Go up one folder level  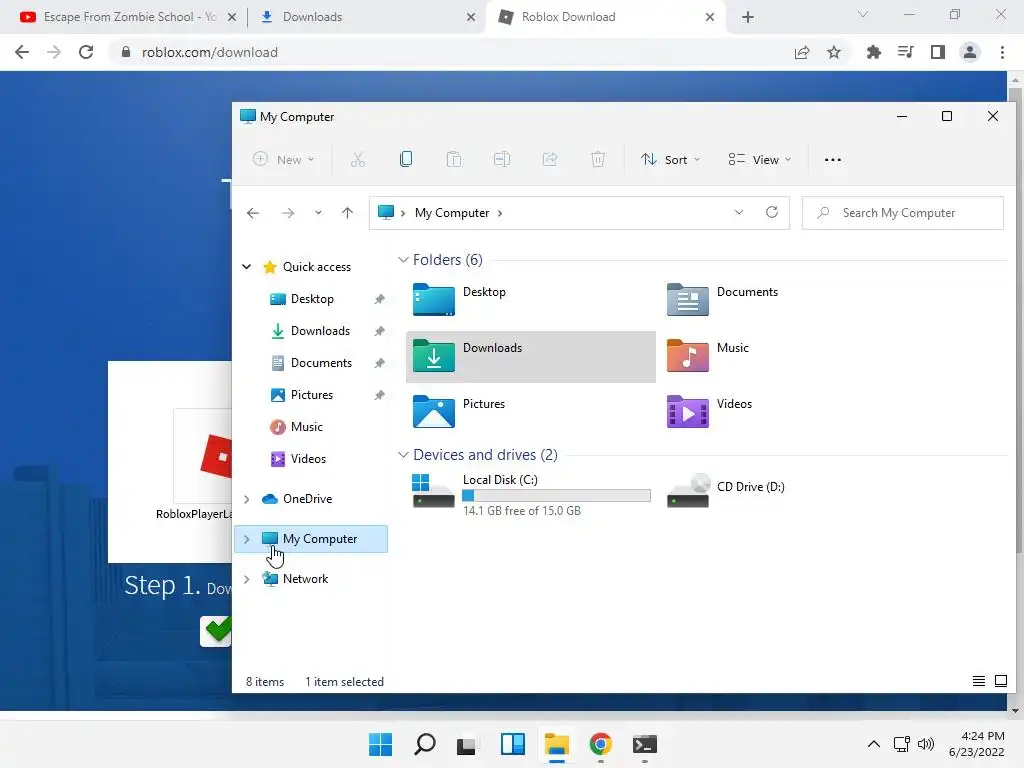coord(347,213)
